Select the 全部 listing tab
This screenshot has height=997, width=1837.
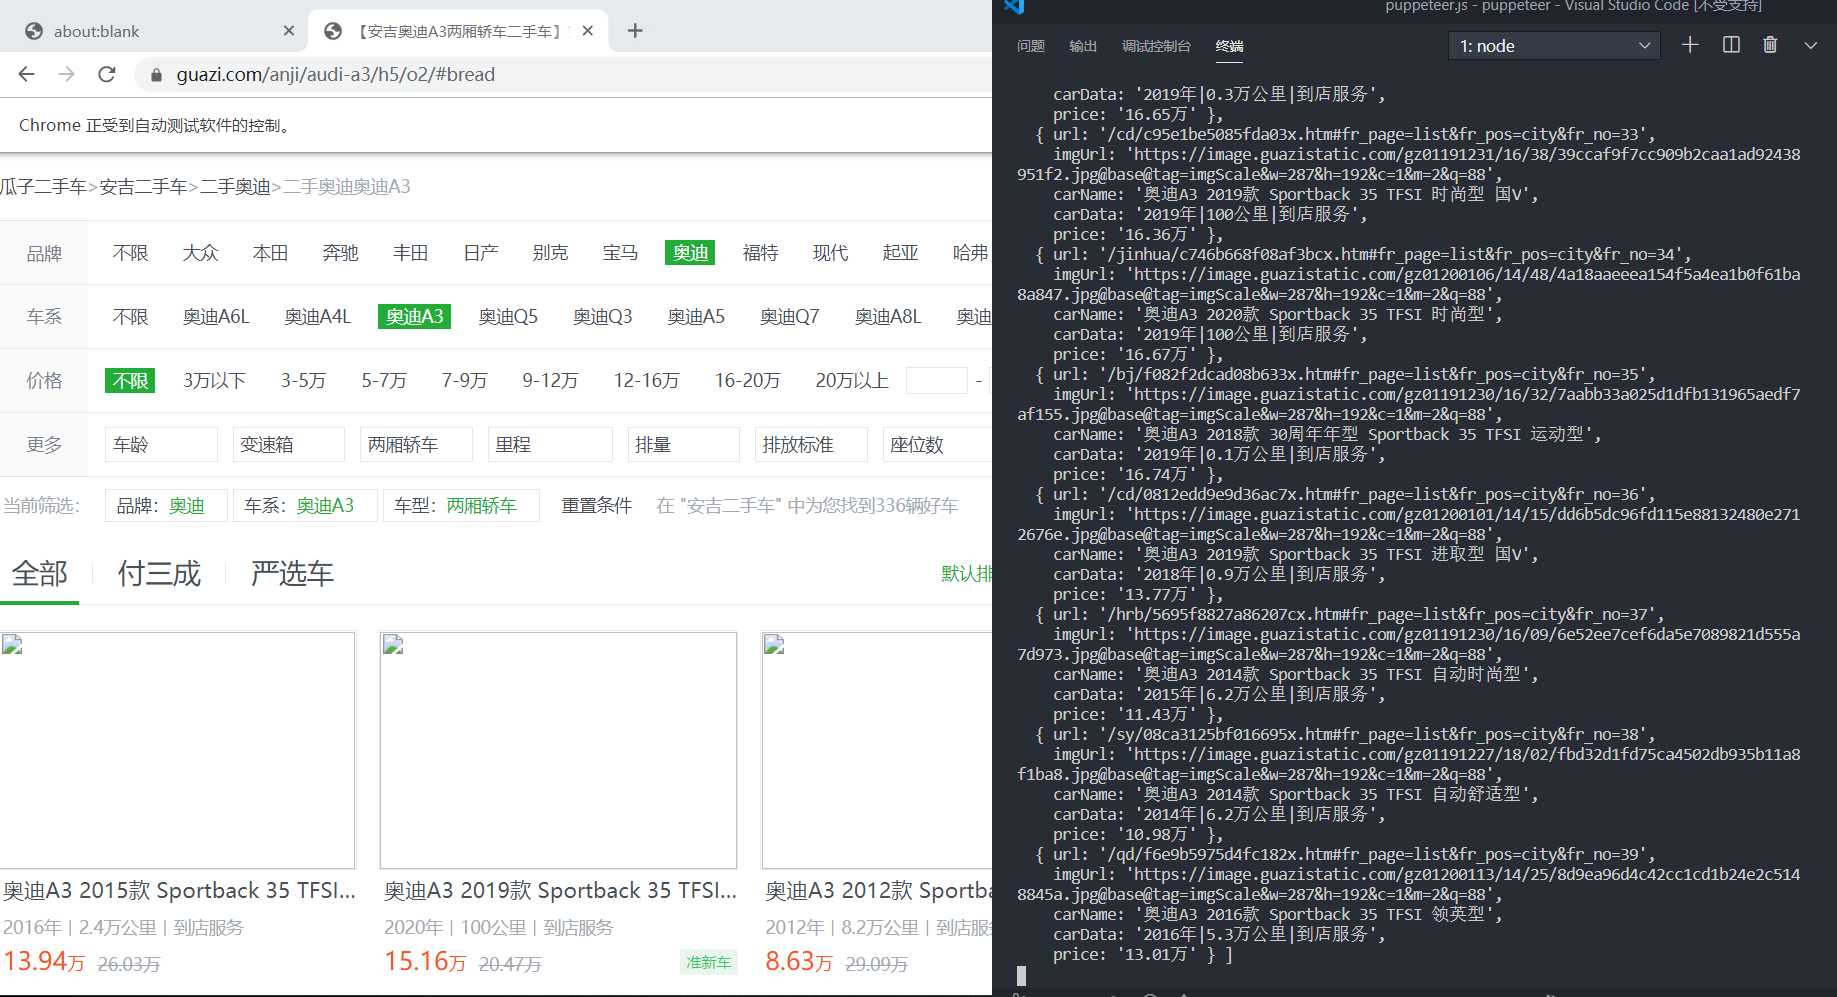tap(40, 574)
